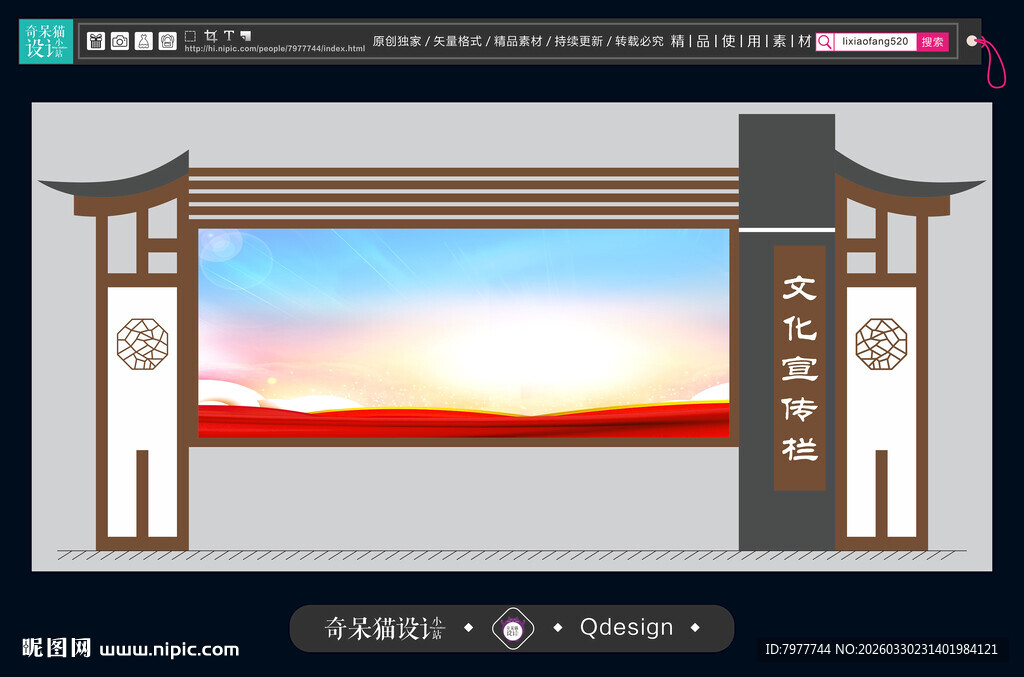Viewport: 1024px width, 677px height.
Task: Select the marquee frame icon
Action: pyautogui.click(x=190, y=35)
